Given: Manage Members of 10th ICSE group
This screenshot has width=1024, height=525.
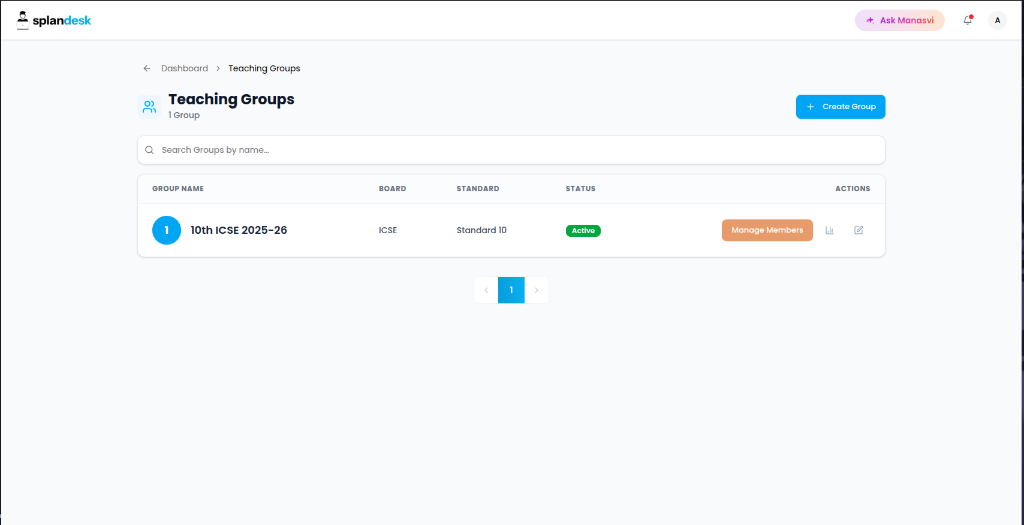Looking at the screenshot, I should coord(767,230).
